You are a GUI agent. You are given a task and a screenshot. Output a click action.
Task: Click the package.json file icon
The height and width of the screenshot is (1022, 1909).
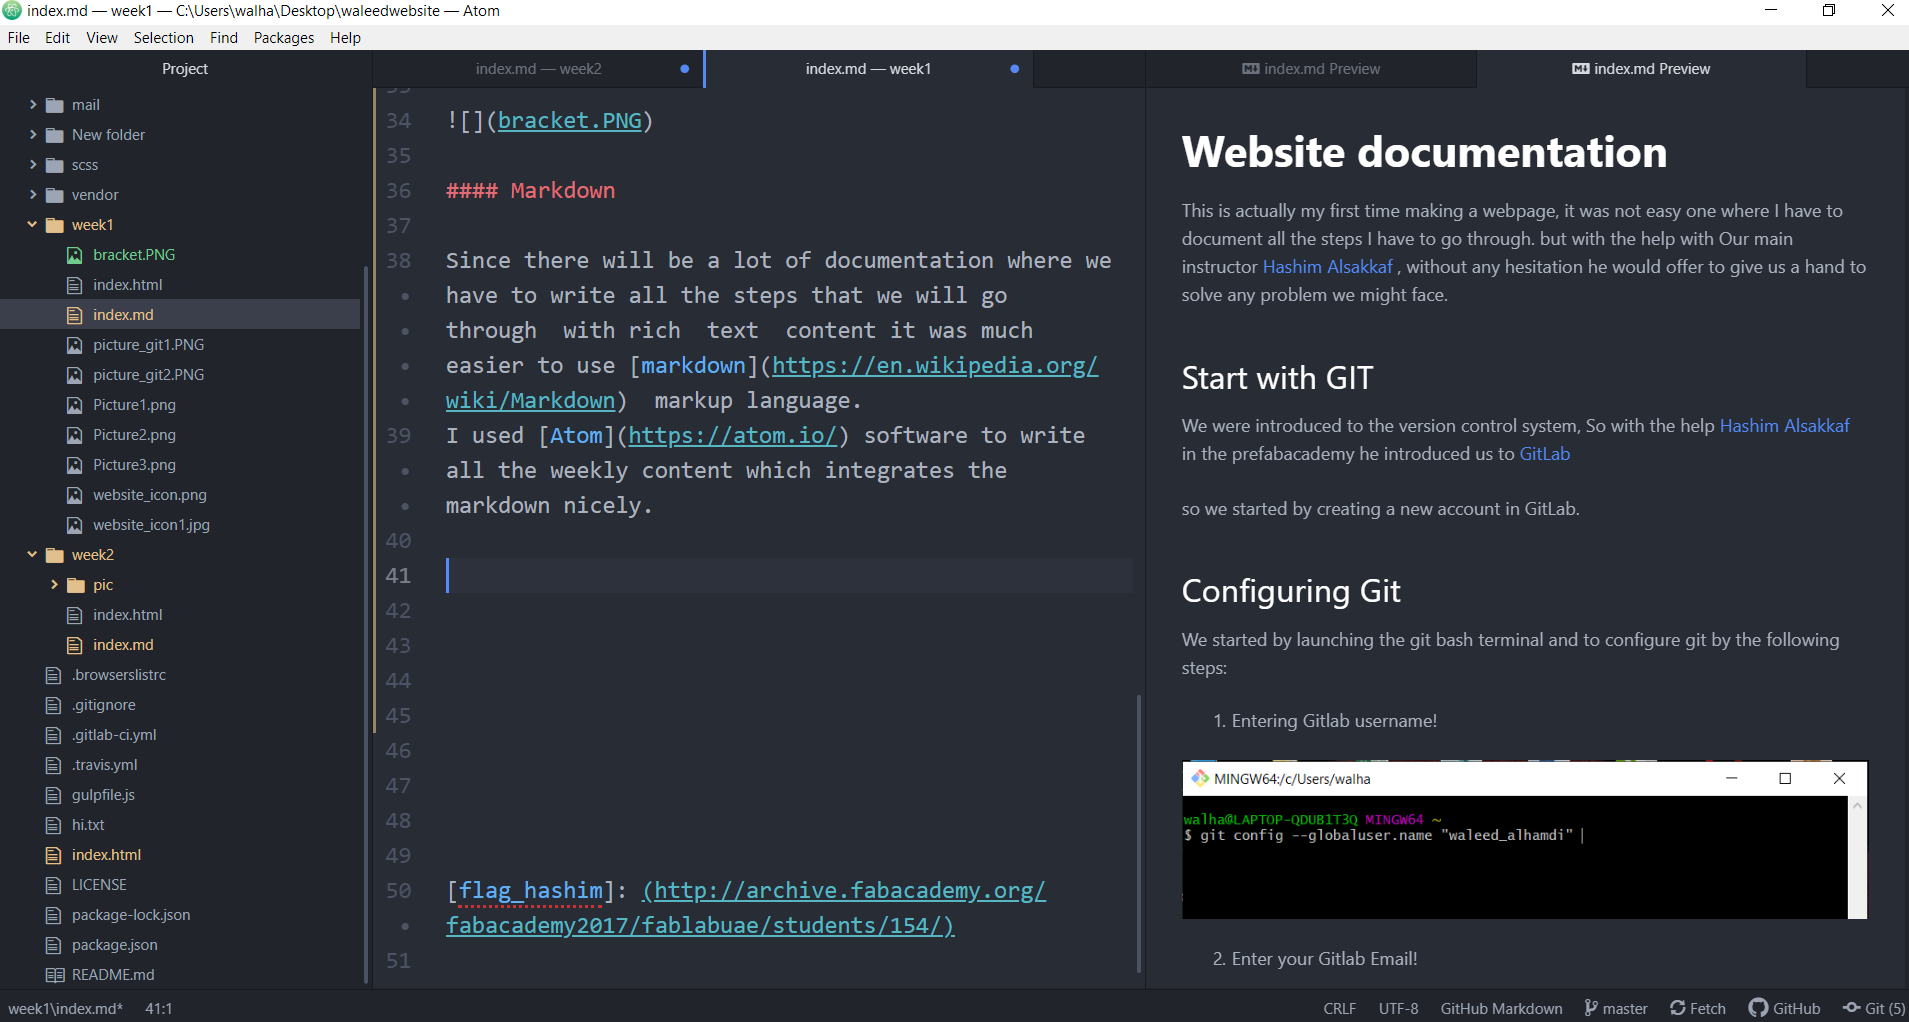[54, 945]
